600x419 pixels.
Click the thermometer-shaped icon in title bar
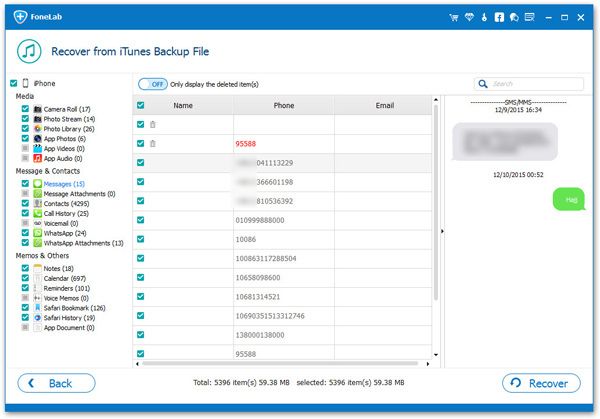(x=484, y=17)
